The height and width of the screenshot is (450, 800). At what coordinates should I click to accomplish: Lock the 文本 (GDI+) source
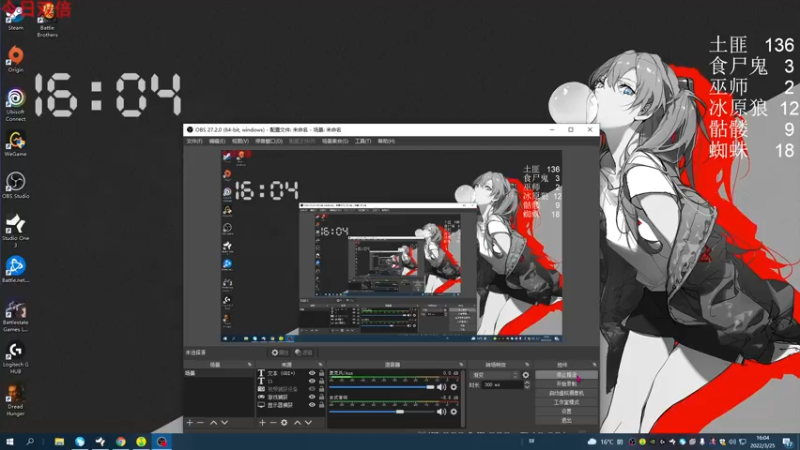321,373
